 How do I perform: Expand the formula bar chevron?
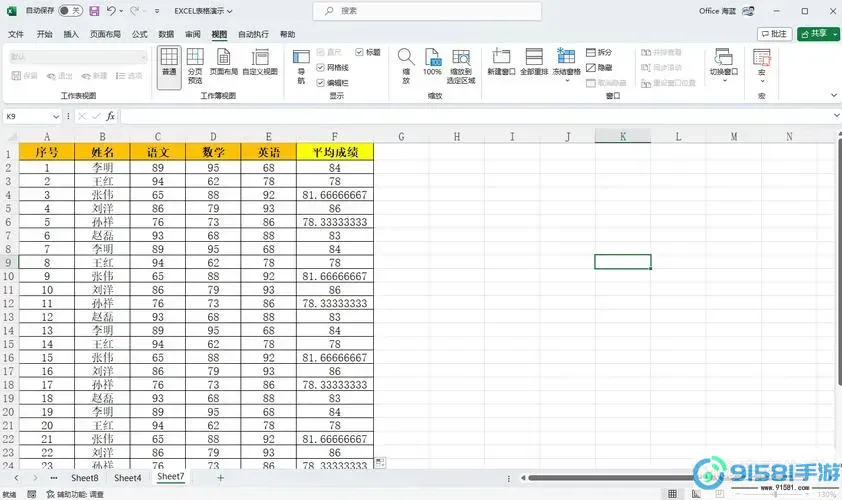point(836,115)
